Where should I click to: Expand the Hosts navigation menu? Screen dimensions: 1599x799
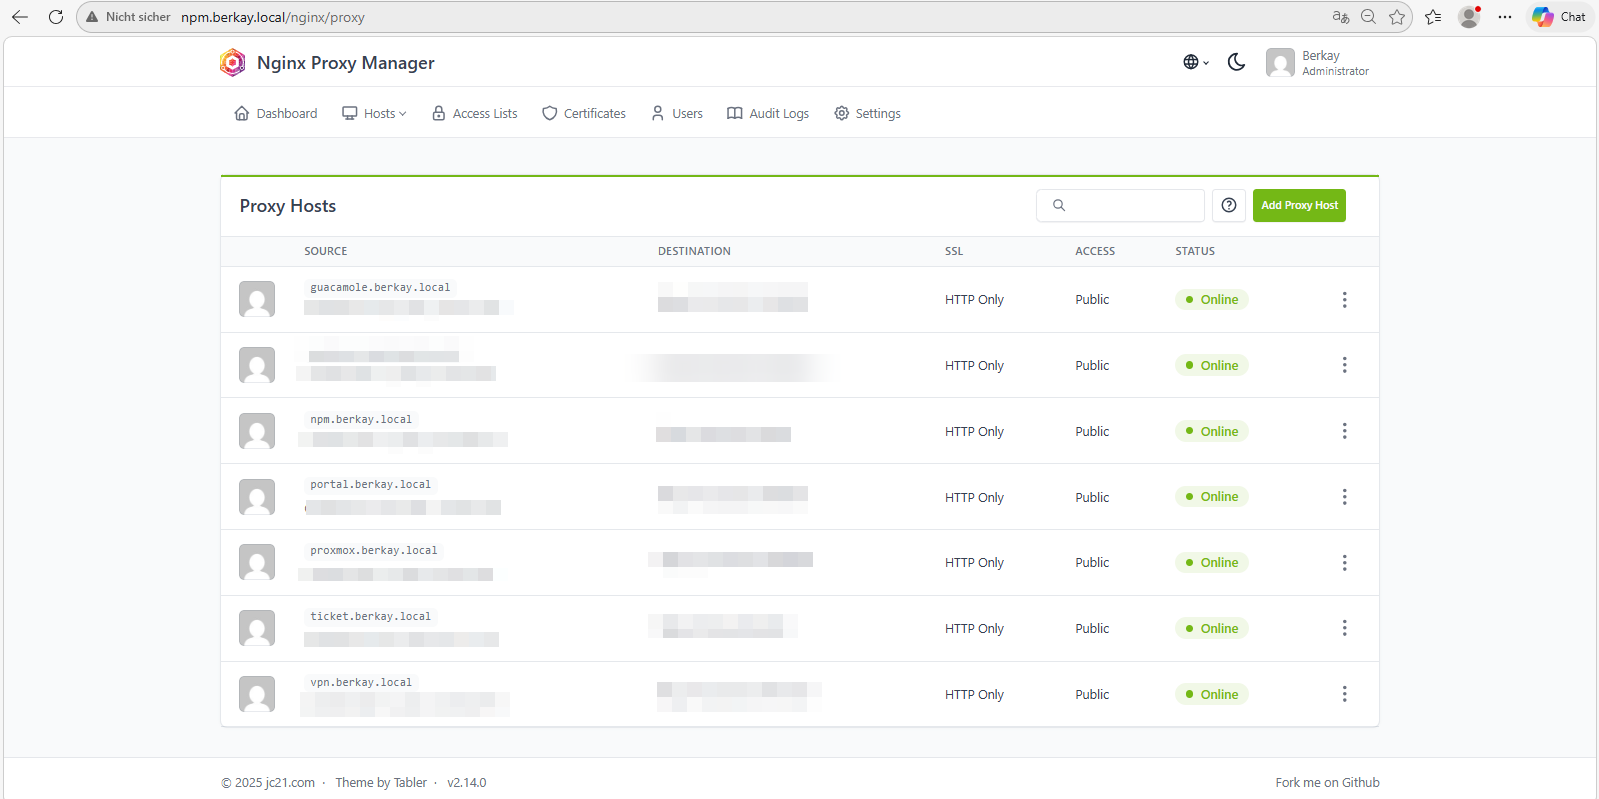375,114
